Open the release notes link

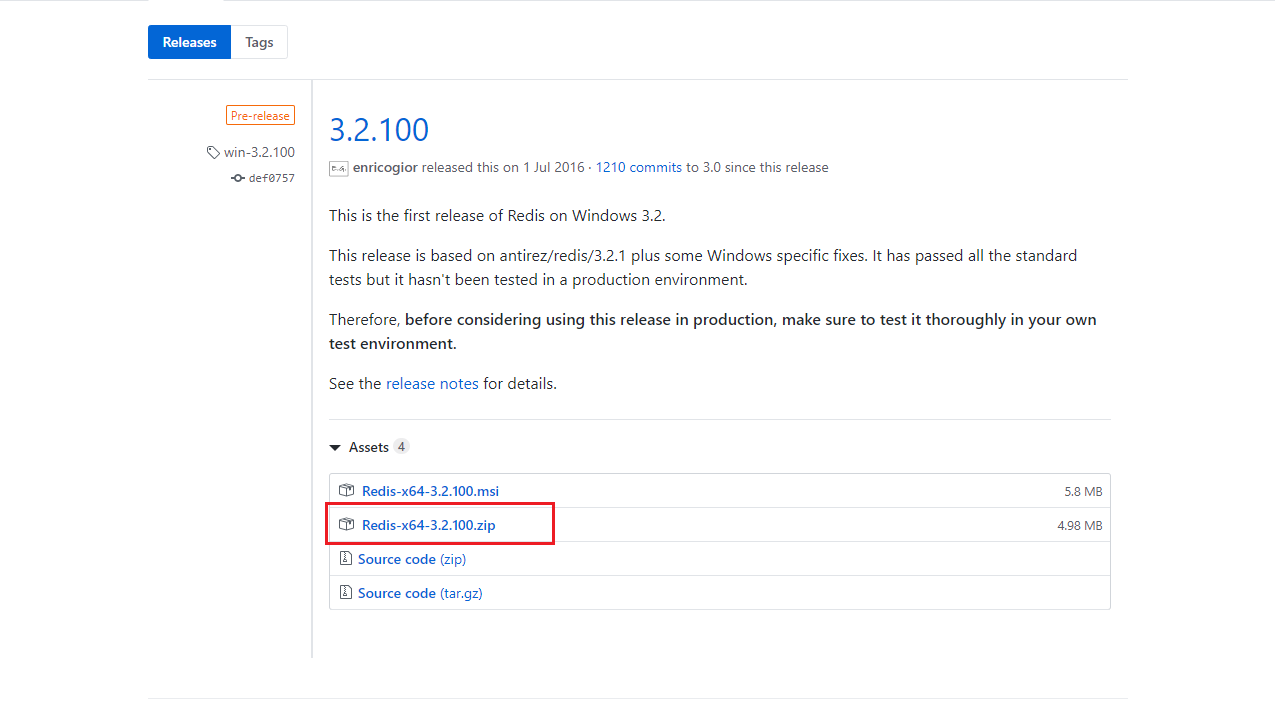[x=432, y=384]
